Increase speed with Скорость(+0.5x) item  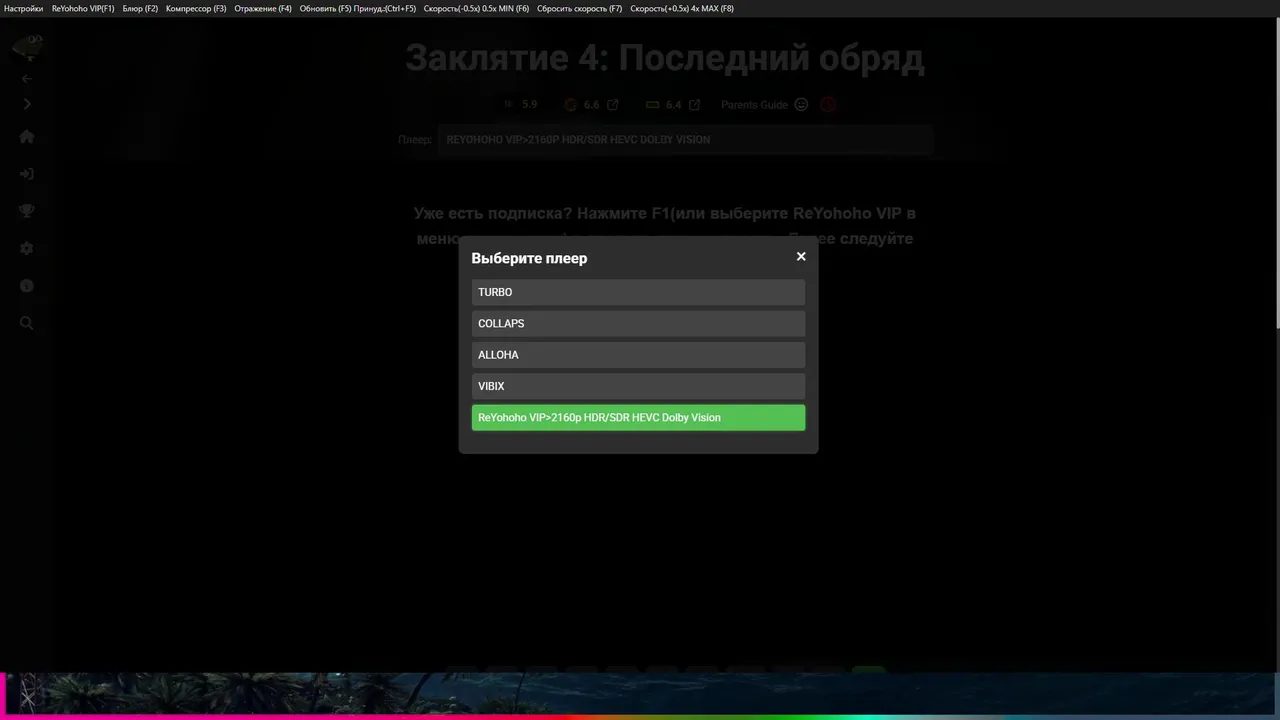[x=682, y=8]
